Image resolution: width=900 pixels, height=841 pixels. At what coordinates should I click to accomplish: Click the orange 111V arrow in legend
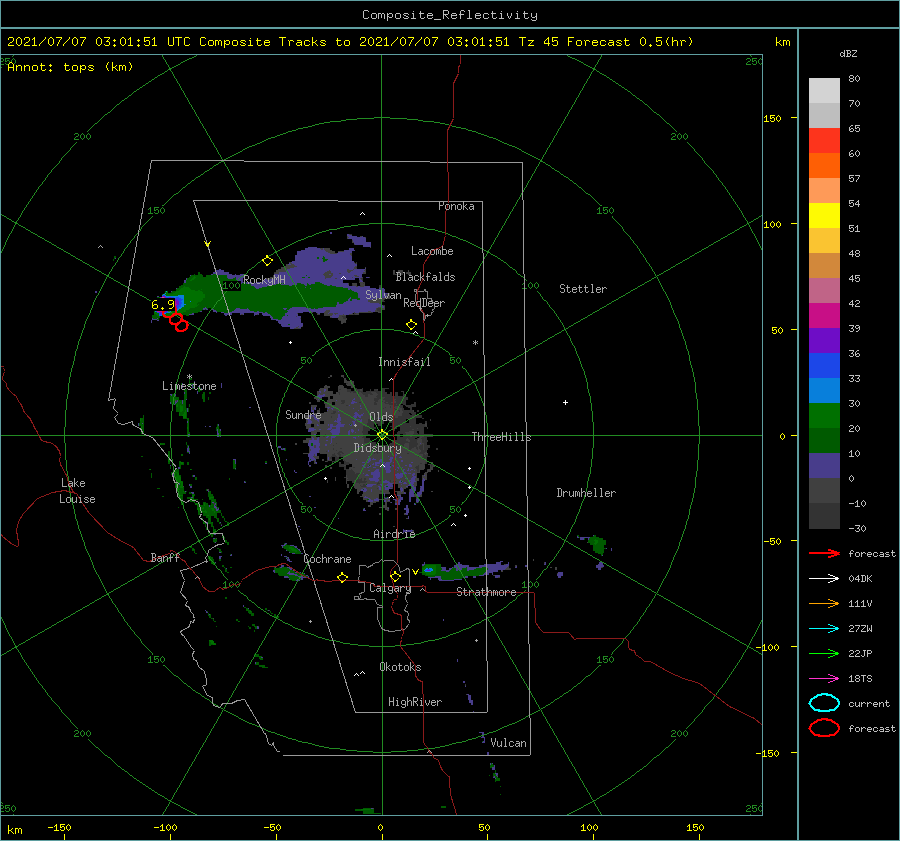coord(824,603)
